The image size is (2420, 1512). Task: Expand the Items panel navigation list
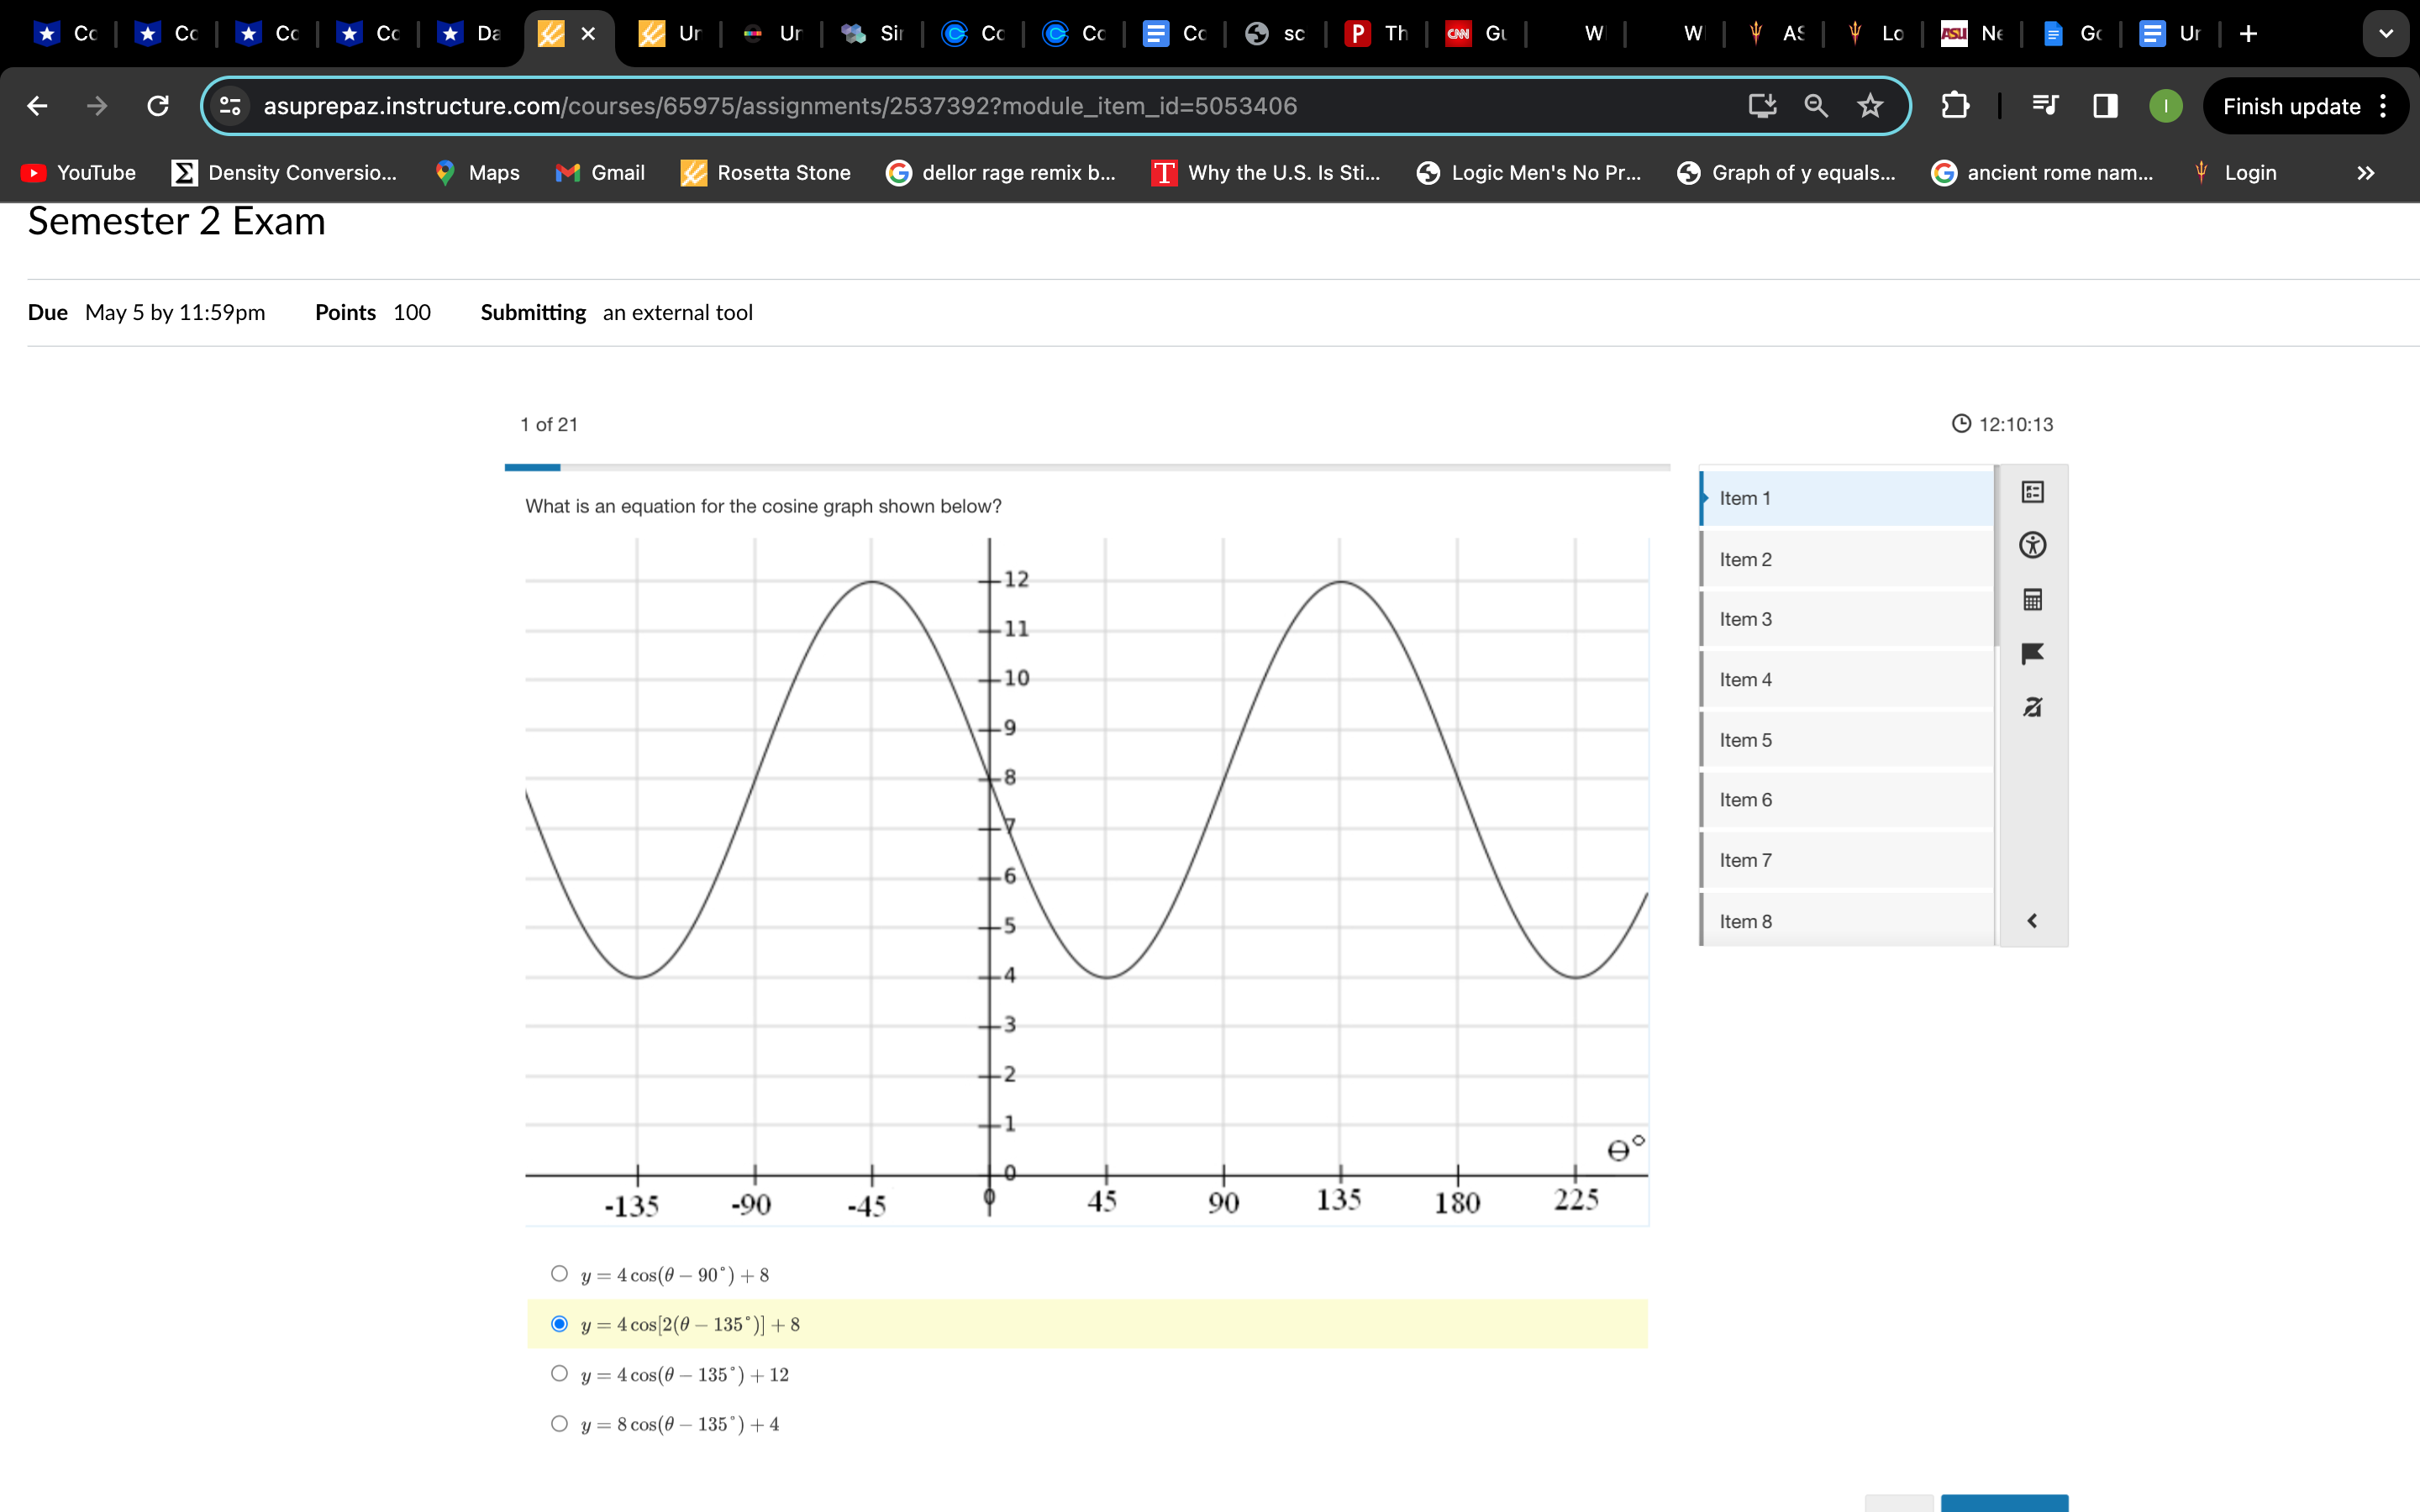tap(2033, 918)
